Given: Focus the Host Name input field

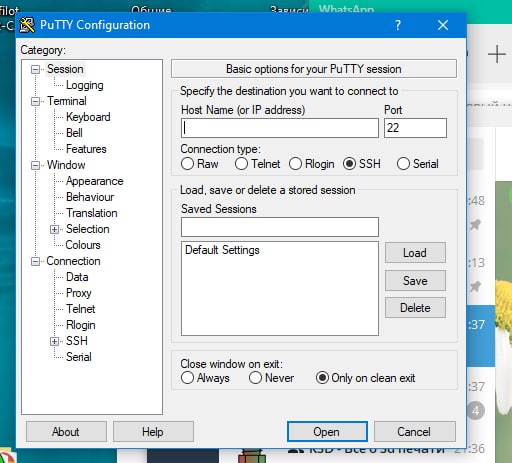Looking at the screenshot, I should pos(280,128).
